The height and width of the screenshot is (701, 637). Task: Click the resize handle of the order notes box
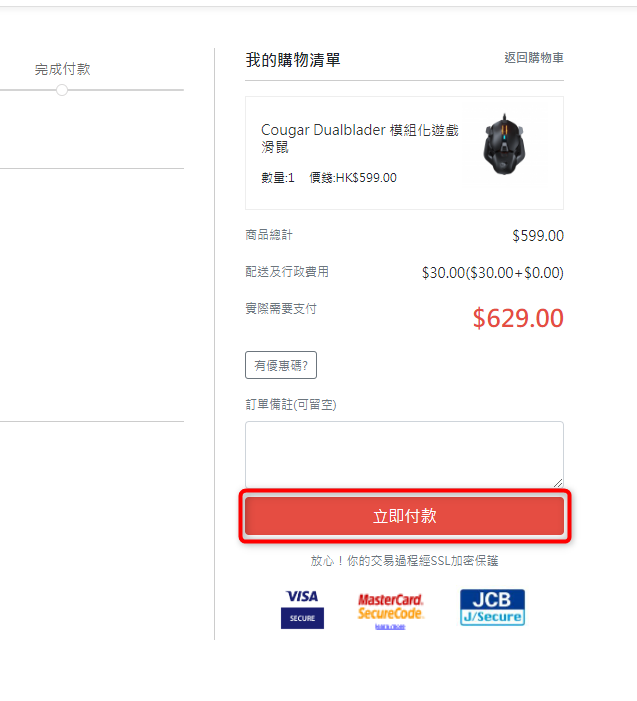point(558,483)
